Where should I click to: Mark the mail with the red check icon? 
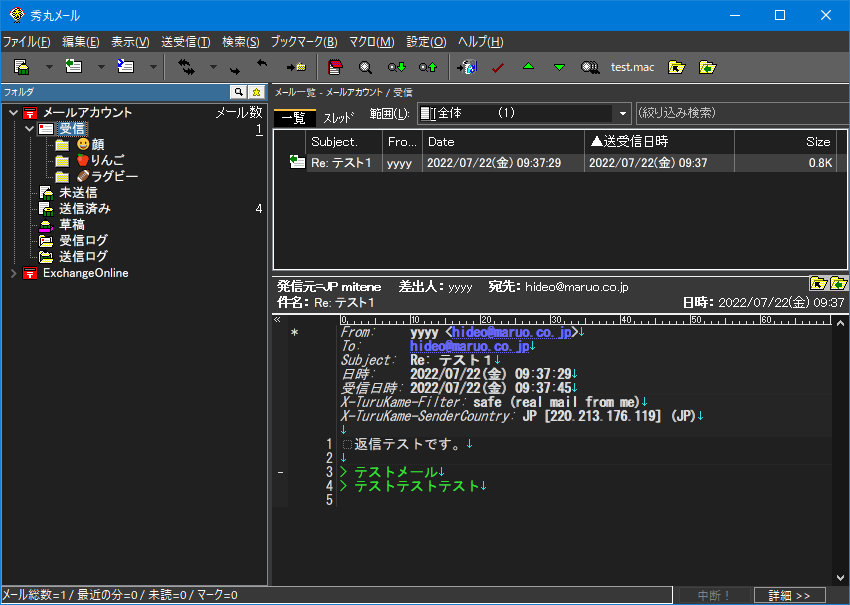coord(497,67)
